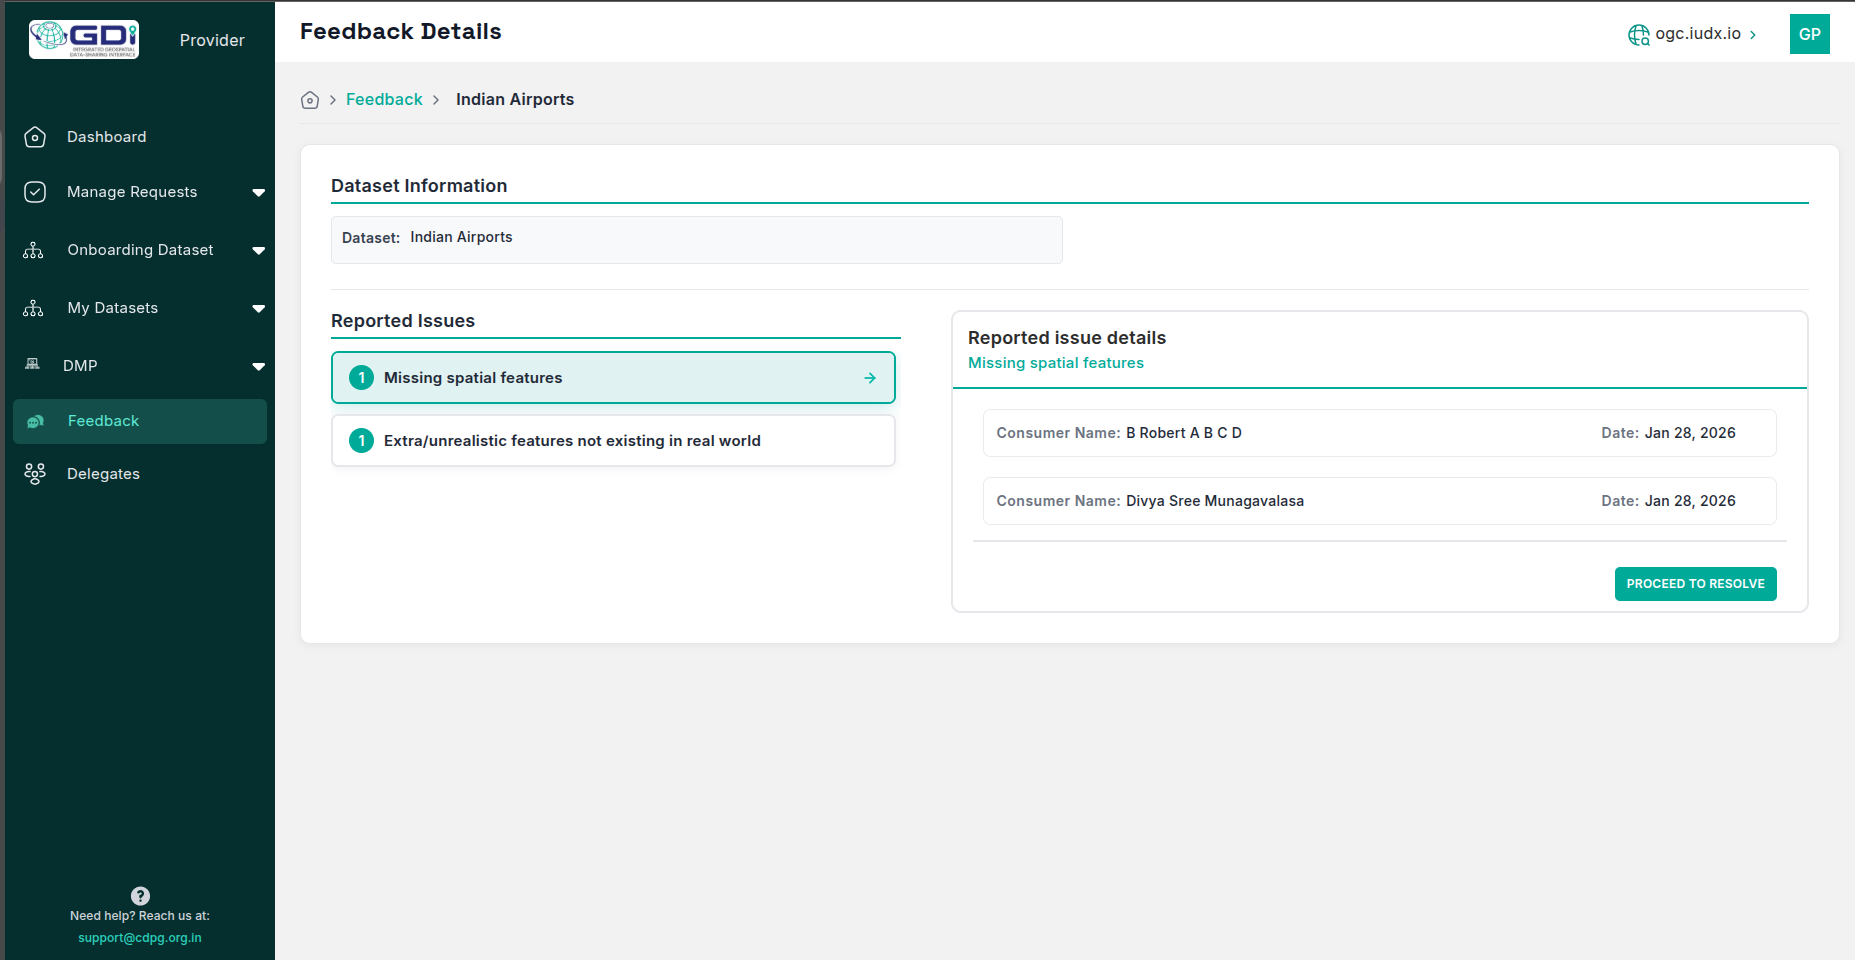The image size is (1855, 960).
Task: Click the Manage Requests checkmark icon
Action: click(35, 192)
